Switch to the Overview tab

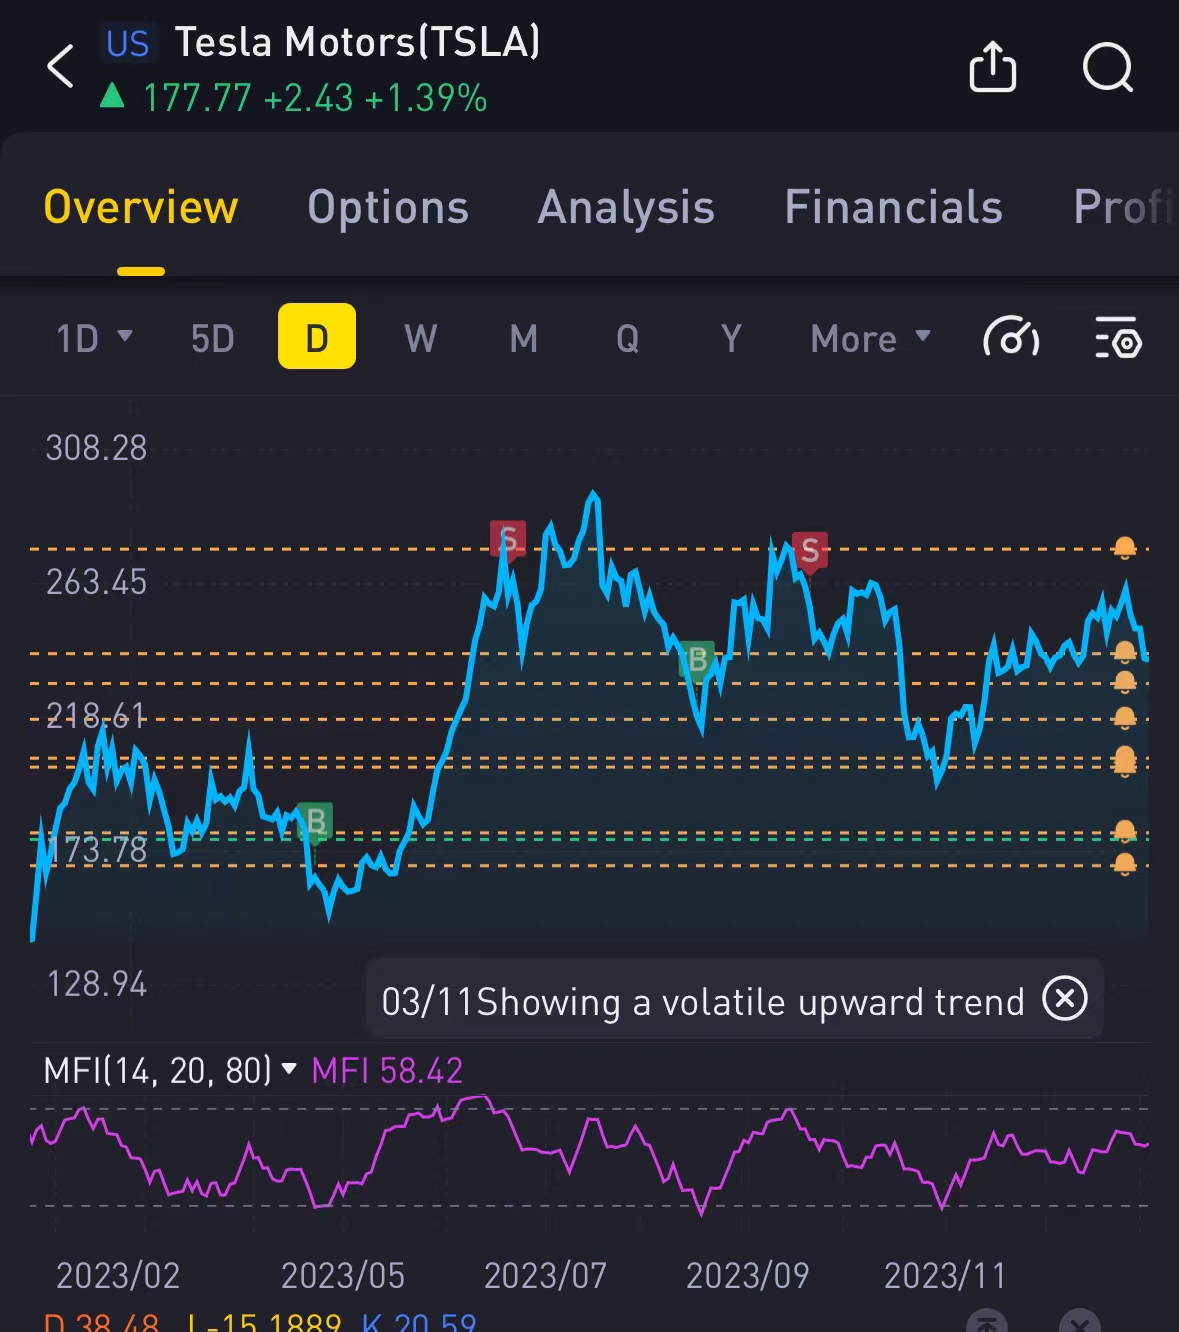pyautogui.click(x=141, y=207)
